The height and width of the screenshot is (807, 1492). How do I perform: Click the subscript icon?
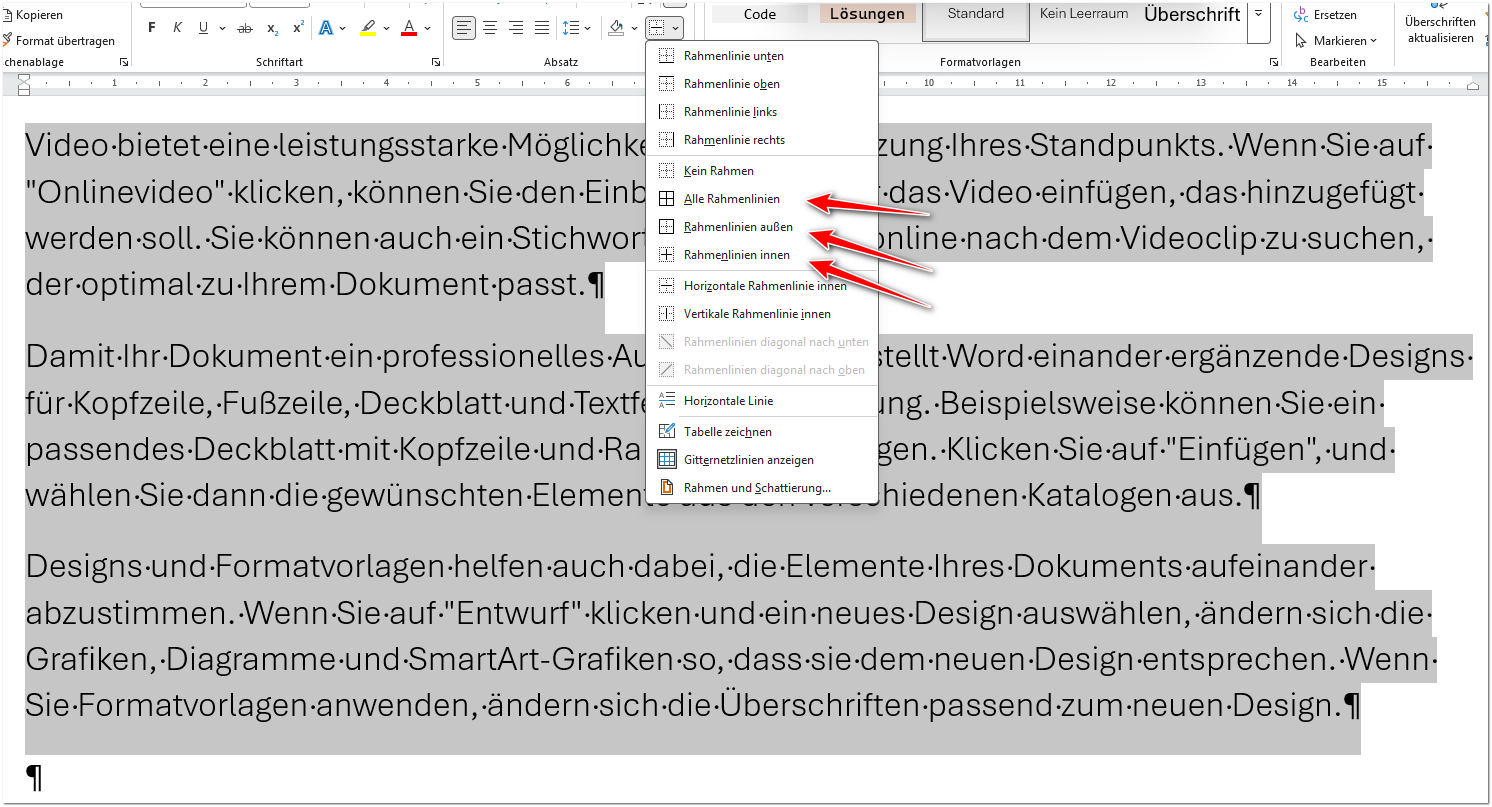(272, 28)
